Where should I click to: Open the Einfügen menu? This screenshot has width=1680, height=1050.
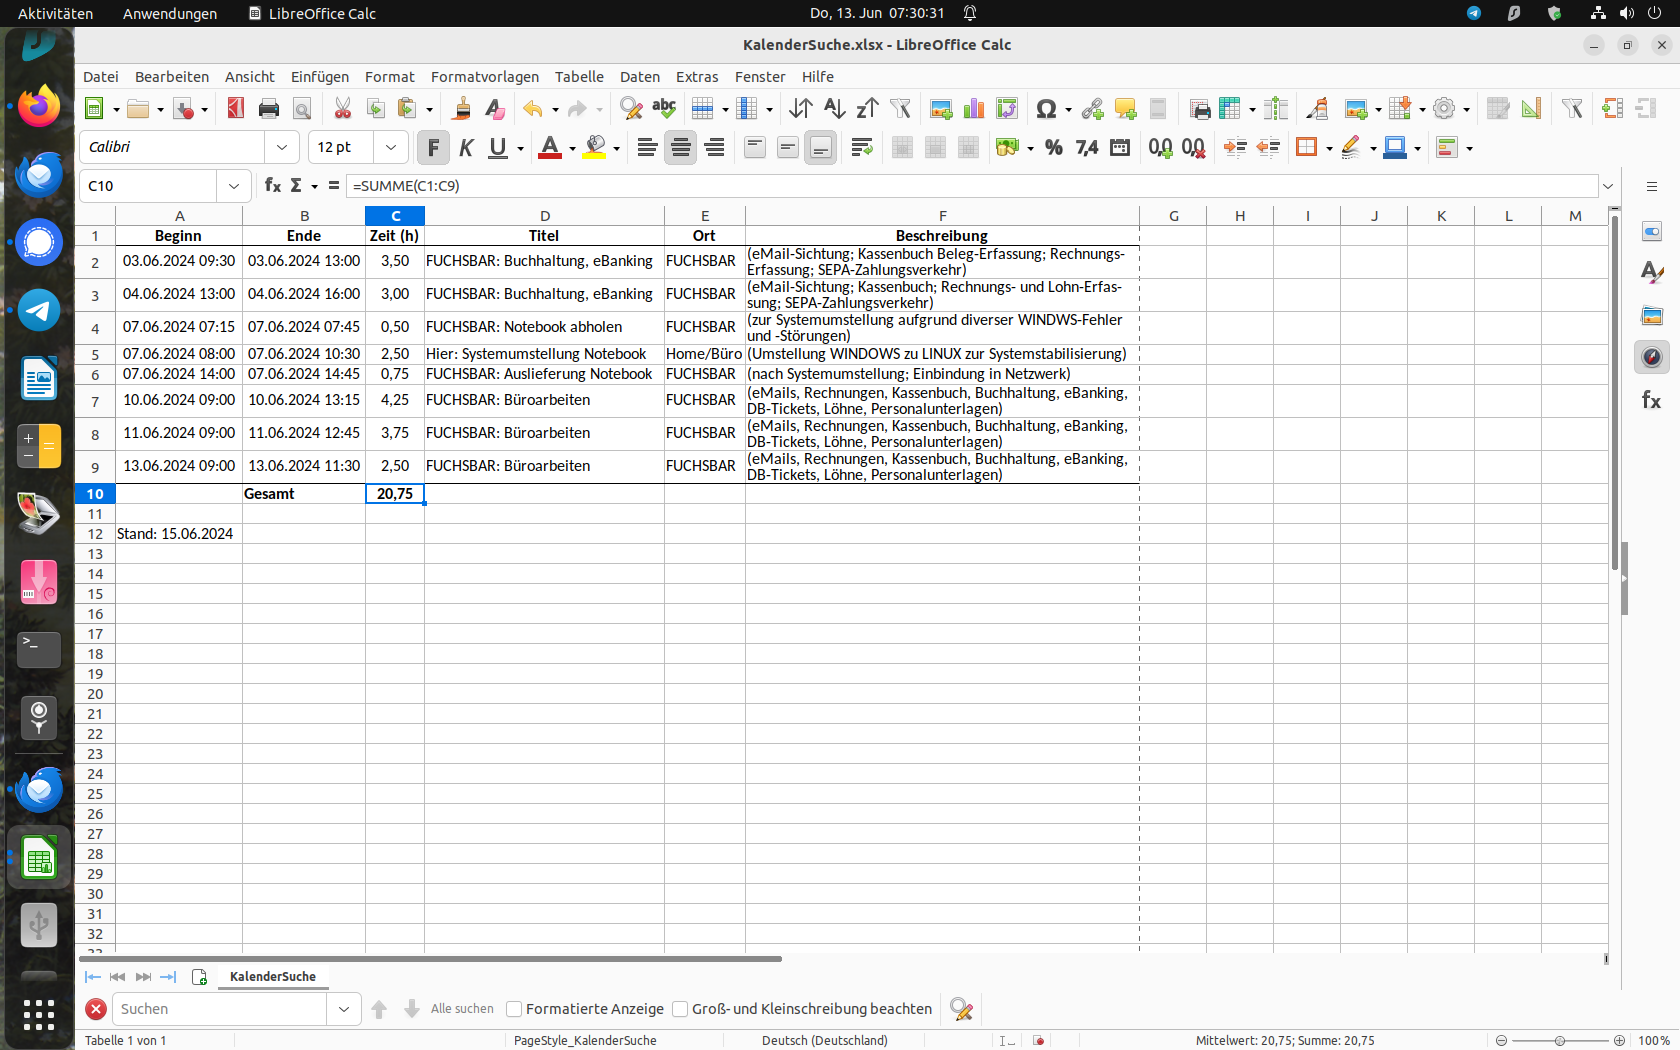click(x=319, y=77)
